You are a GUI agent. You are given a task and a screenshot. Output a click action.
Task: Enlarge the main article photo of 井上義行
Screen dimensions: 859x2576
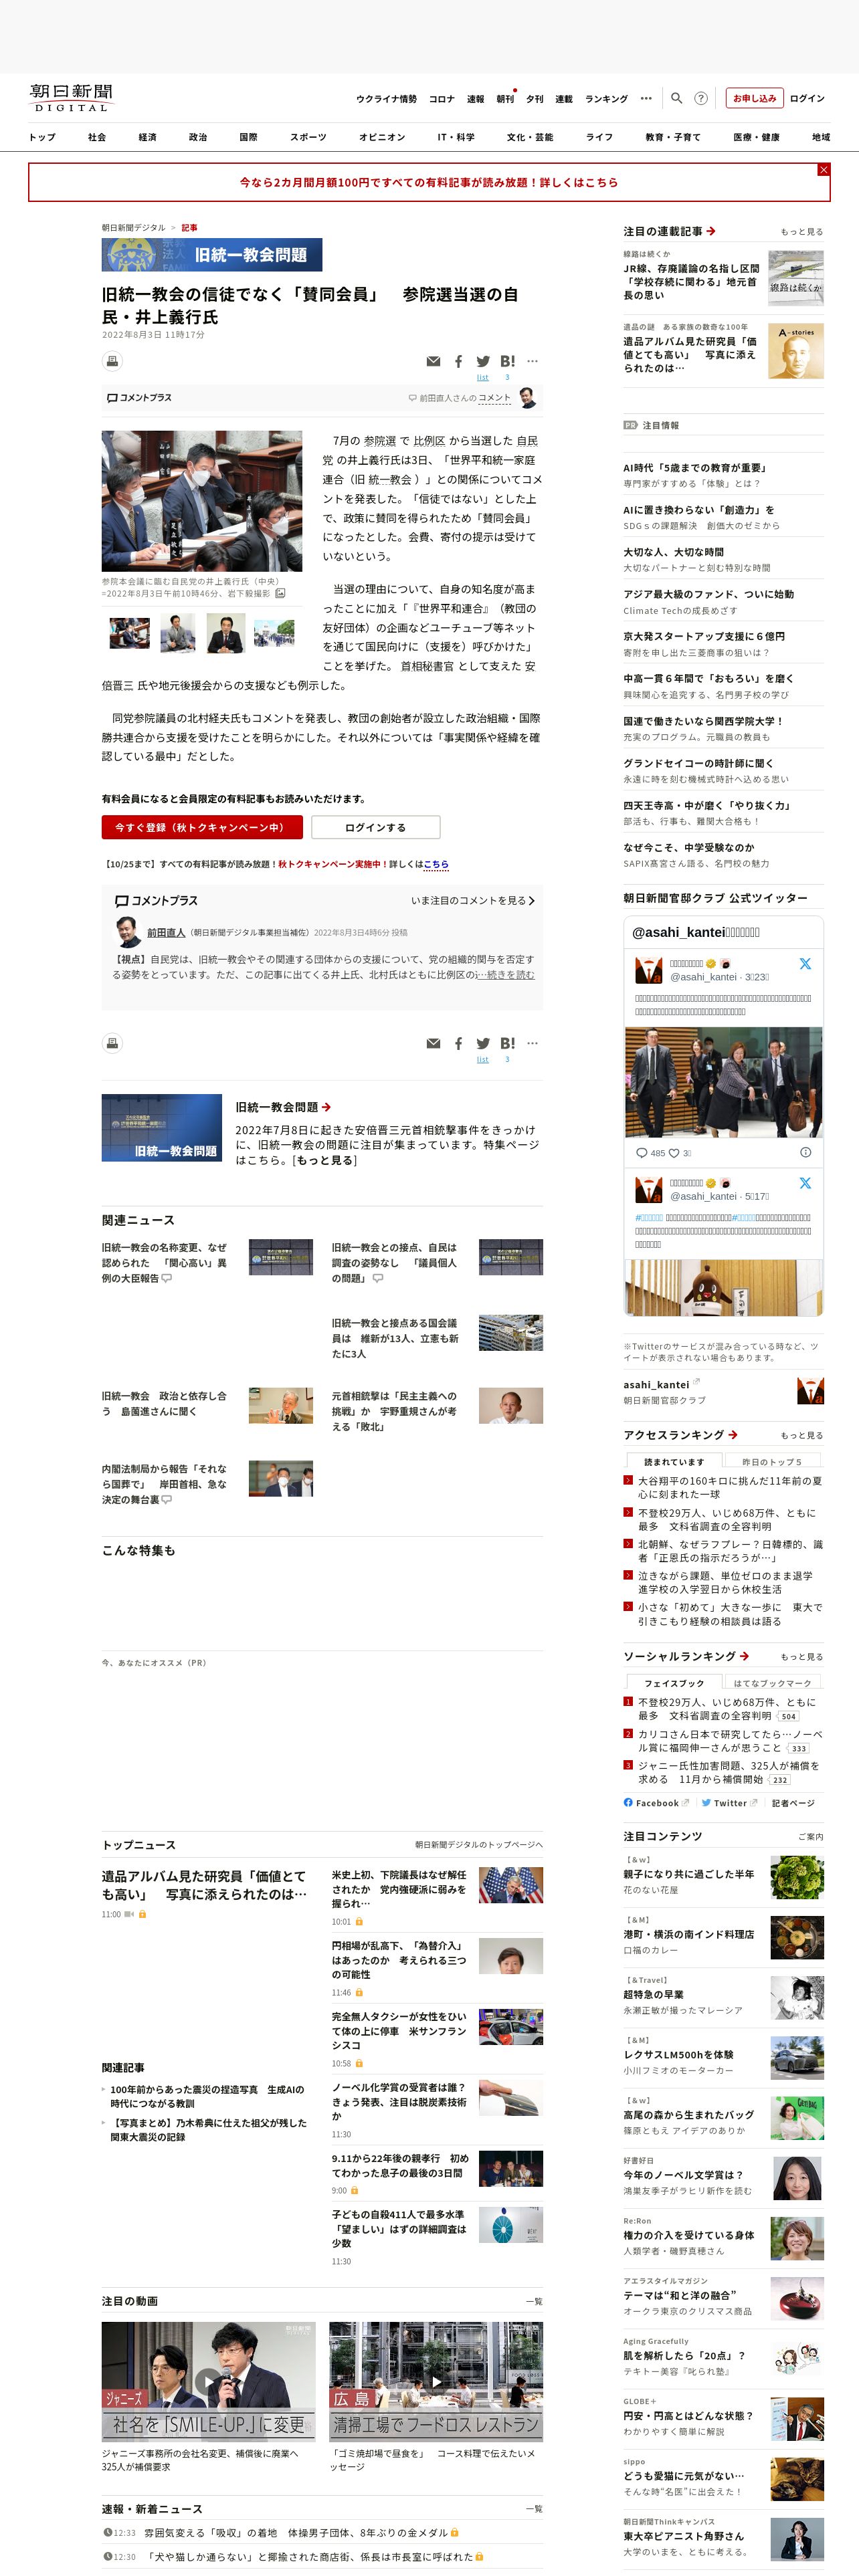pos(202,501)
